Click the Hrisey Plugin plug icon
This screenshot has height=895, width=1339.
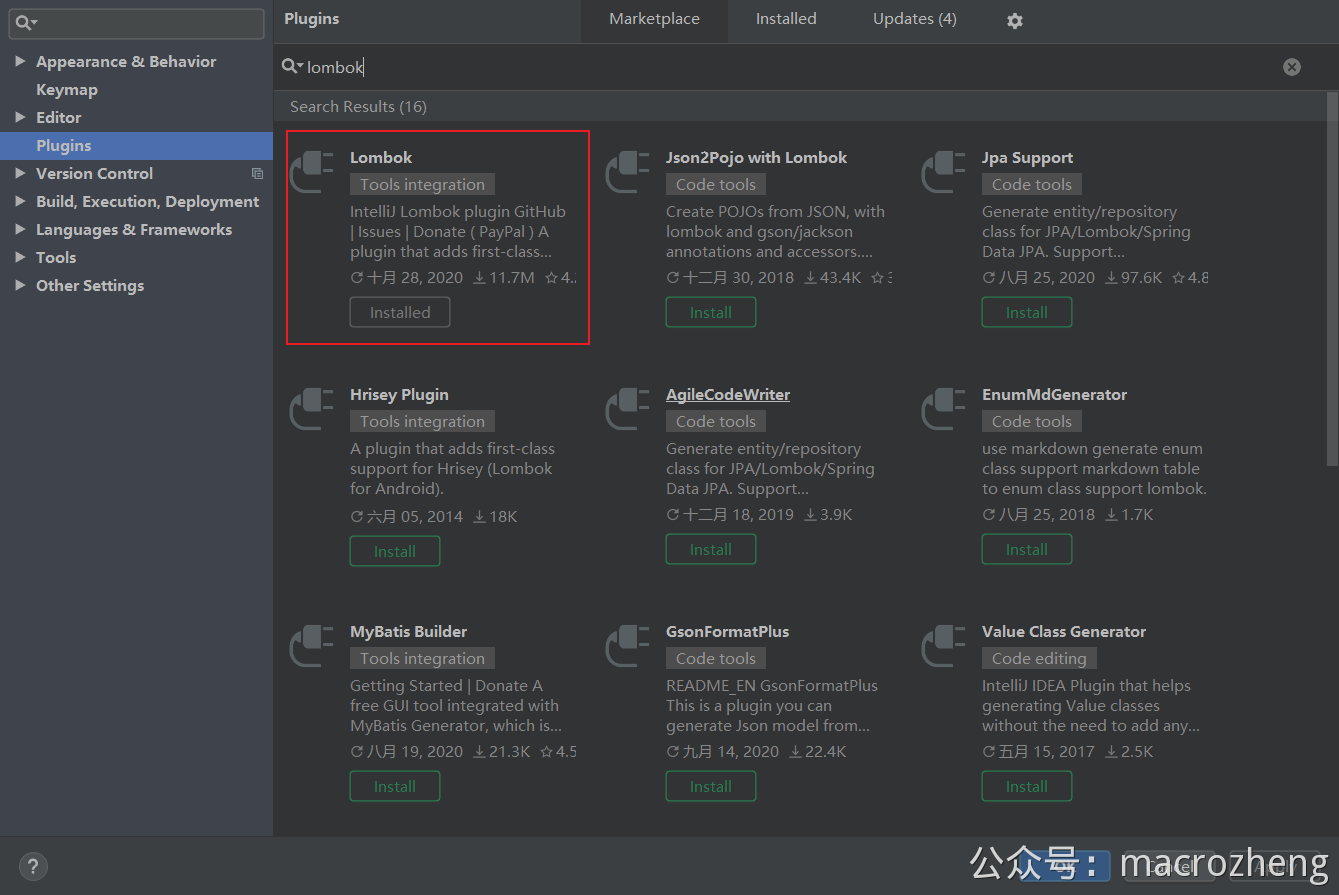(311, 408)
